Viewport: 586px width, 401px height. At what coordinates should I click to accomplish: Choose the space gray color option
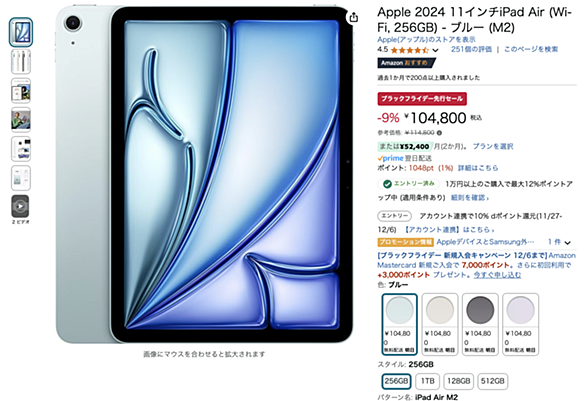[x=480, y=324]
